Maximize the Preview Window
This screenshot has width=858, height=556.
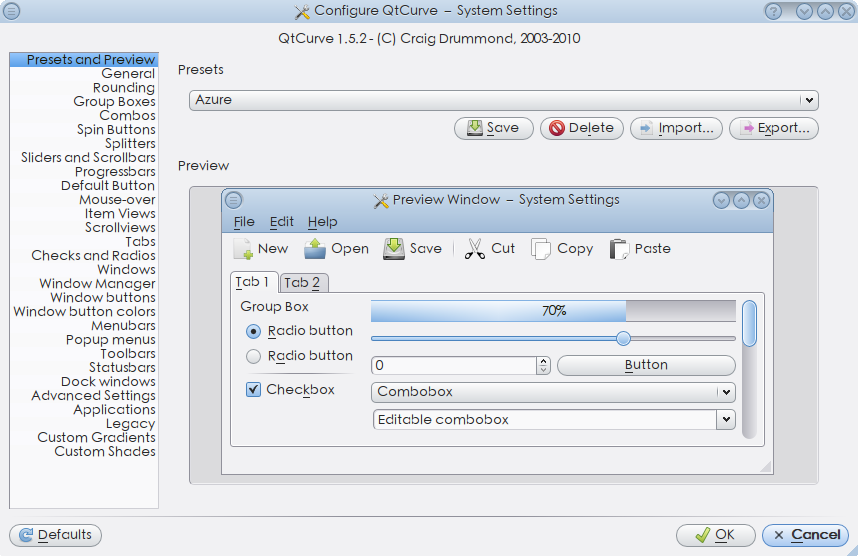741,200
